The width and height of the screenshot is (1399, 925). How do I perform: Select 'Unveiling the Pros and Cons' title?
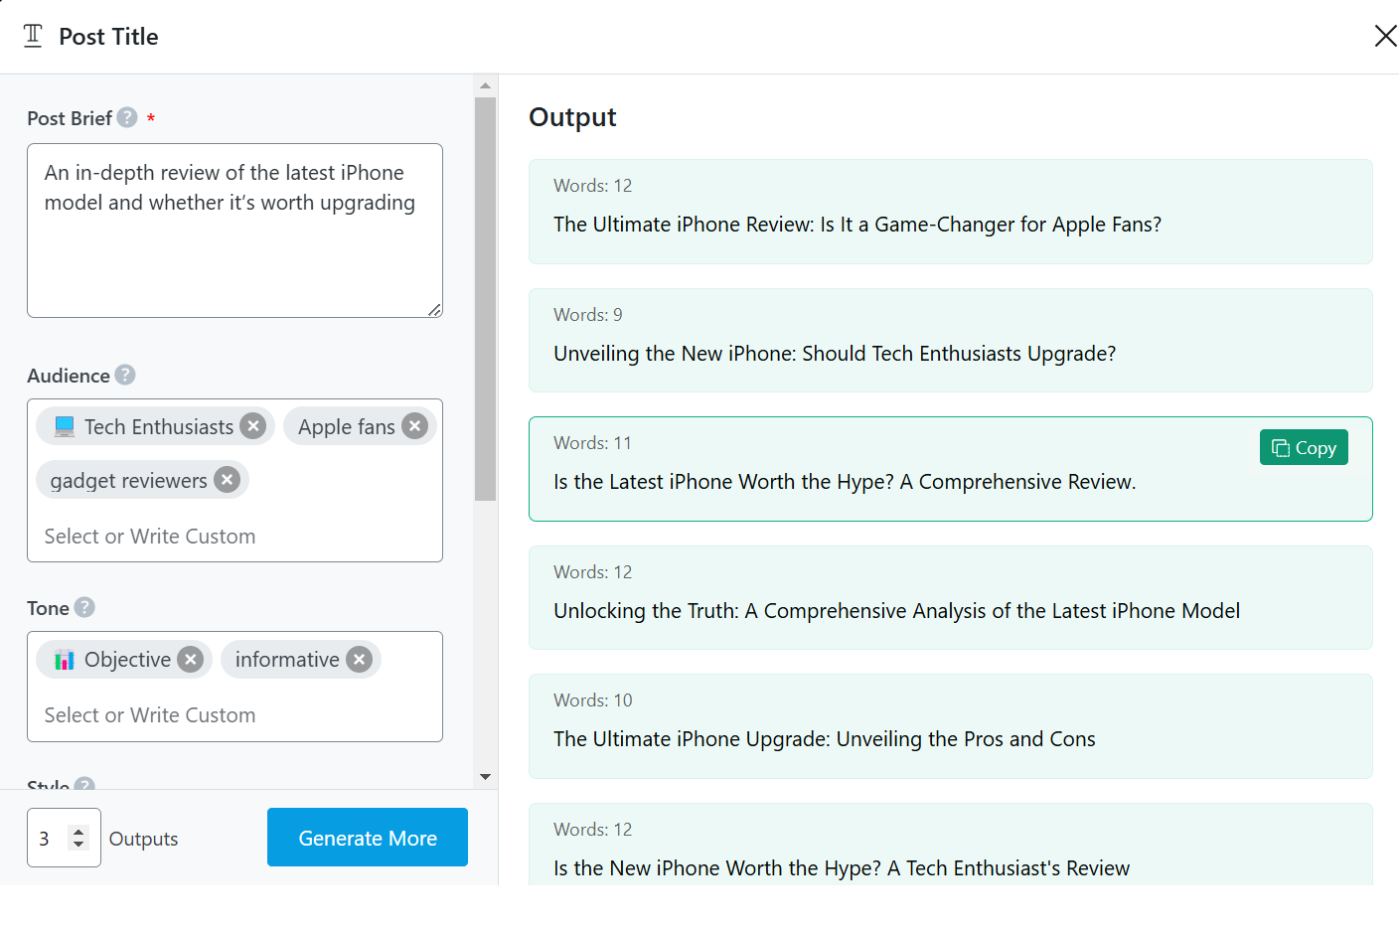pyautogui.click(x=950, y=726)
